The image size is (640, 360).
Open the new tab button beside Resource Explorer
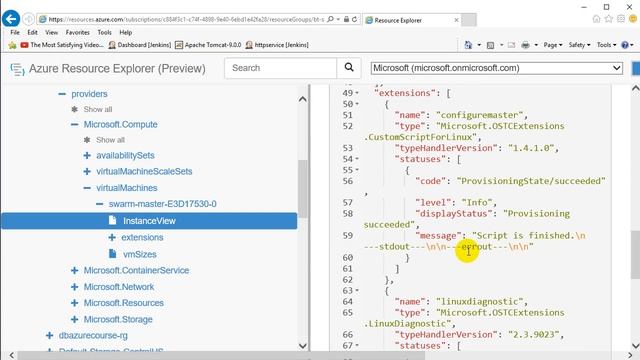pos(469,20)
